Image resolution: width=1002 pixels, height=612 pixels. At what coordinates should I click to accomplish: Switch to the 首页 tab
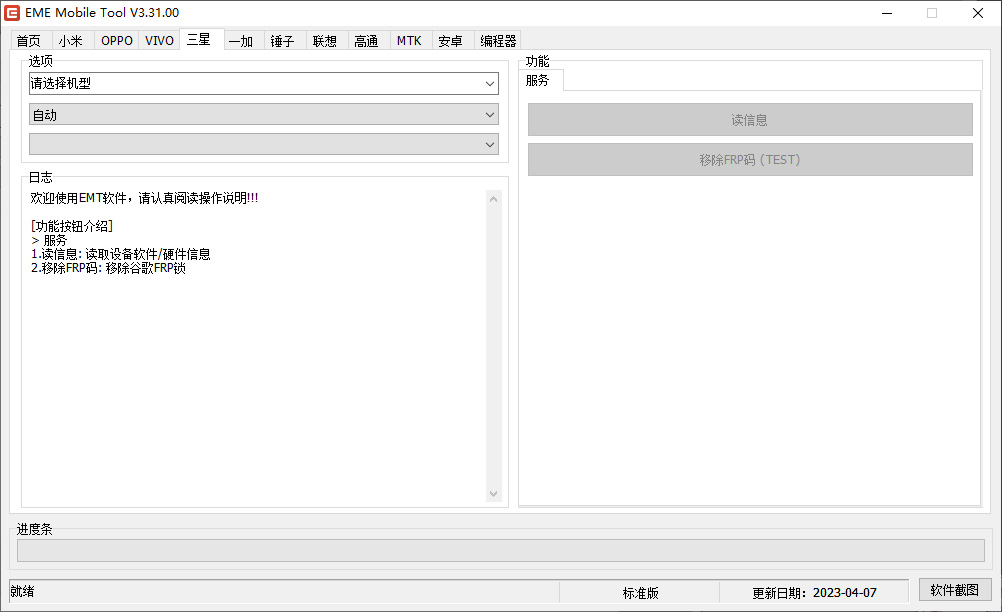[x=29, y=41]
